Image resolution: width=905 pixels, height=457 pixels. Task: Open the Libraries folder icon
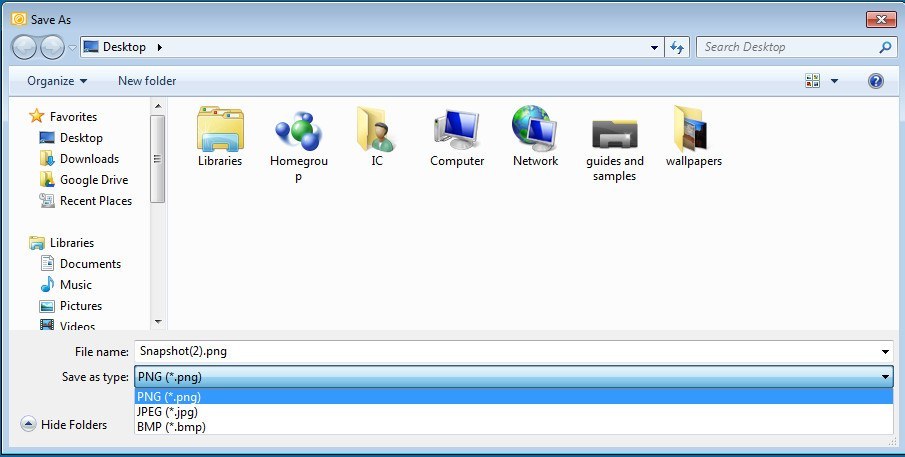click(219, 130)
